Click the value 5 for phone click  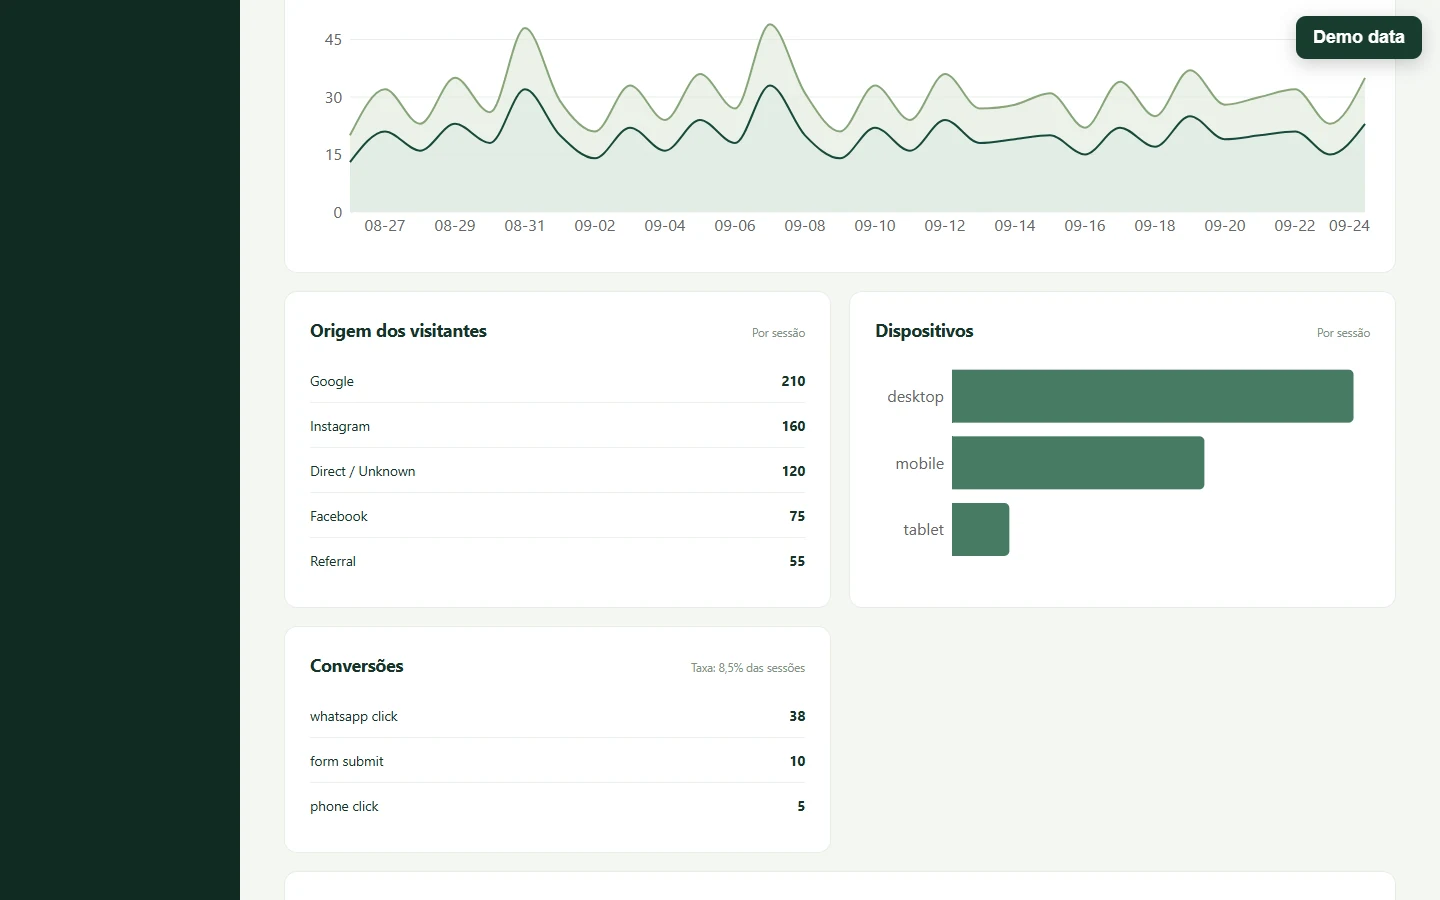pos(801,806)
